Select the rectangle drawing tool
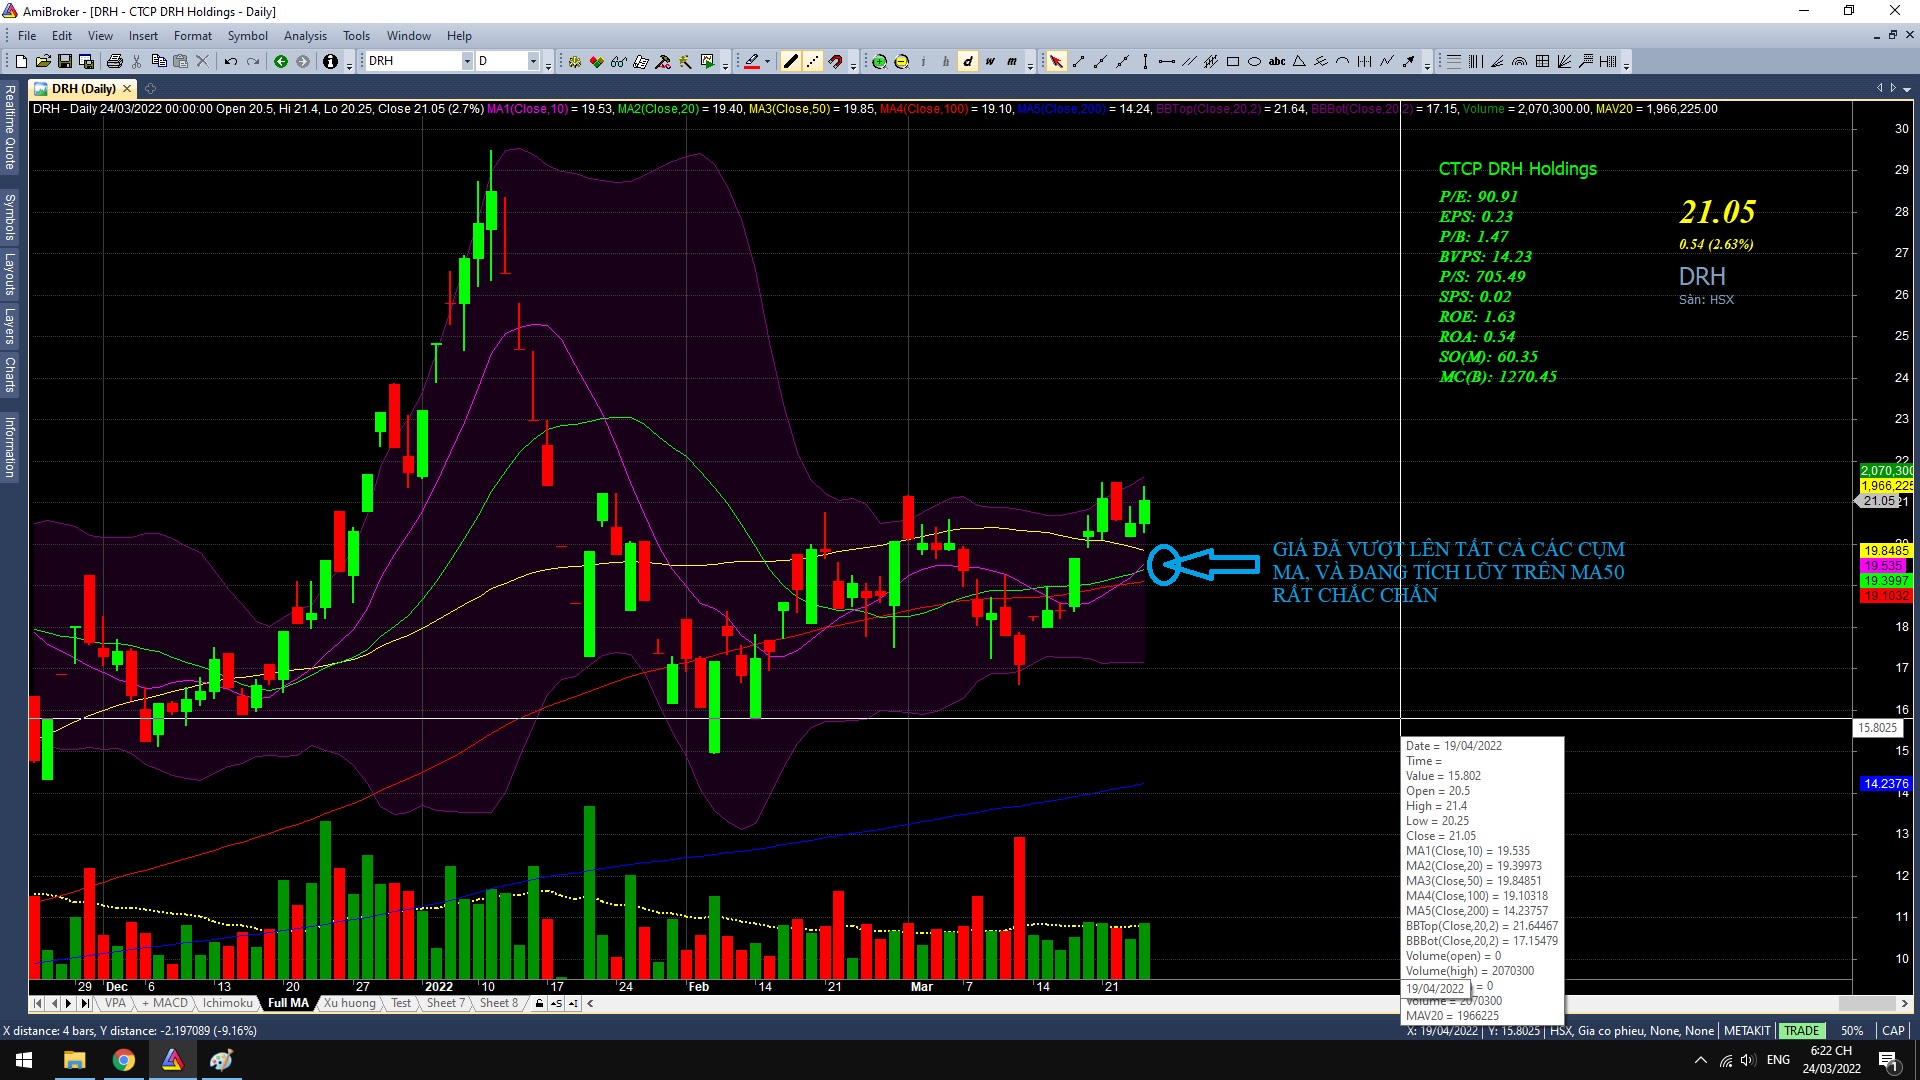The height and width of the screenshot is (1080, 1920). (1233, 62)
